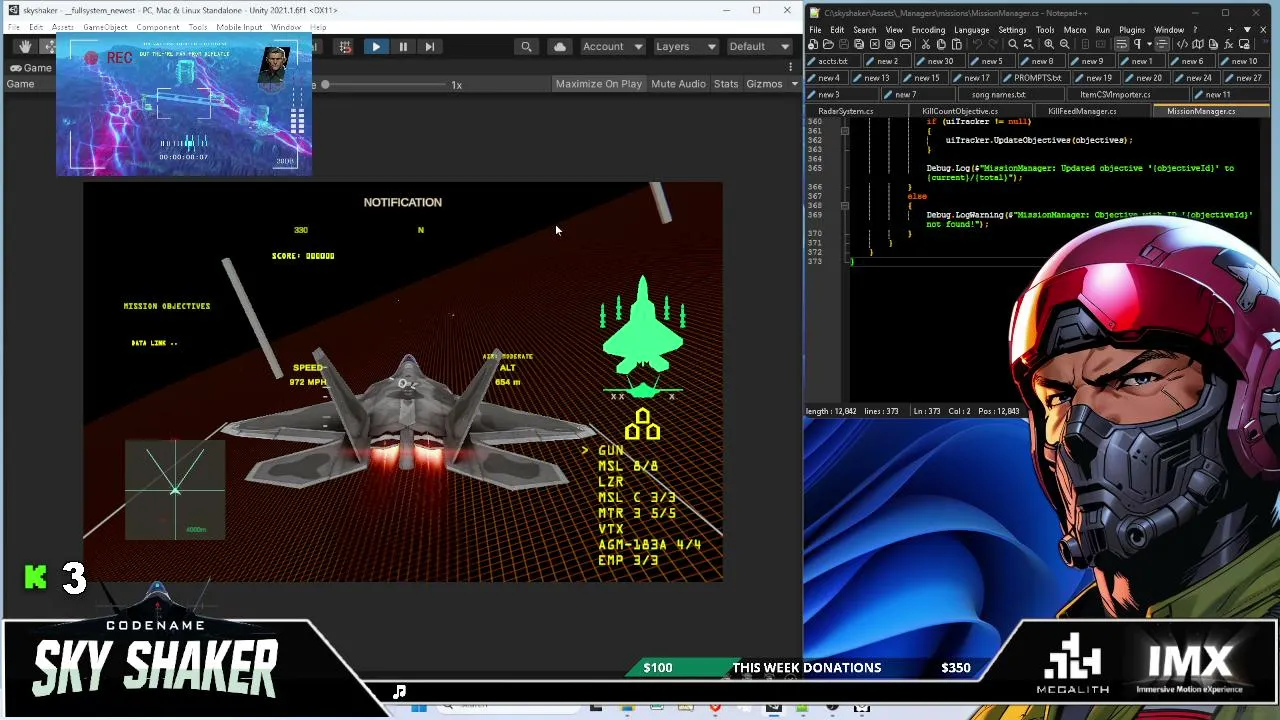Step one frame forward in Unity
This screenshot has height=720, width=1280.
point(430,46)
